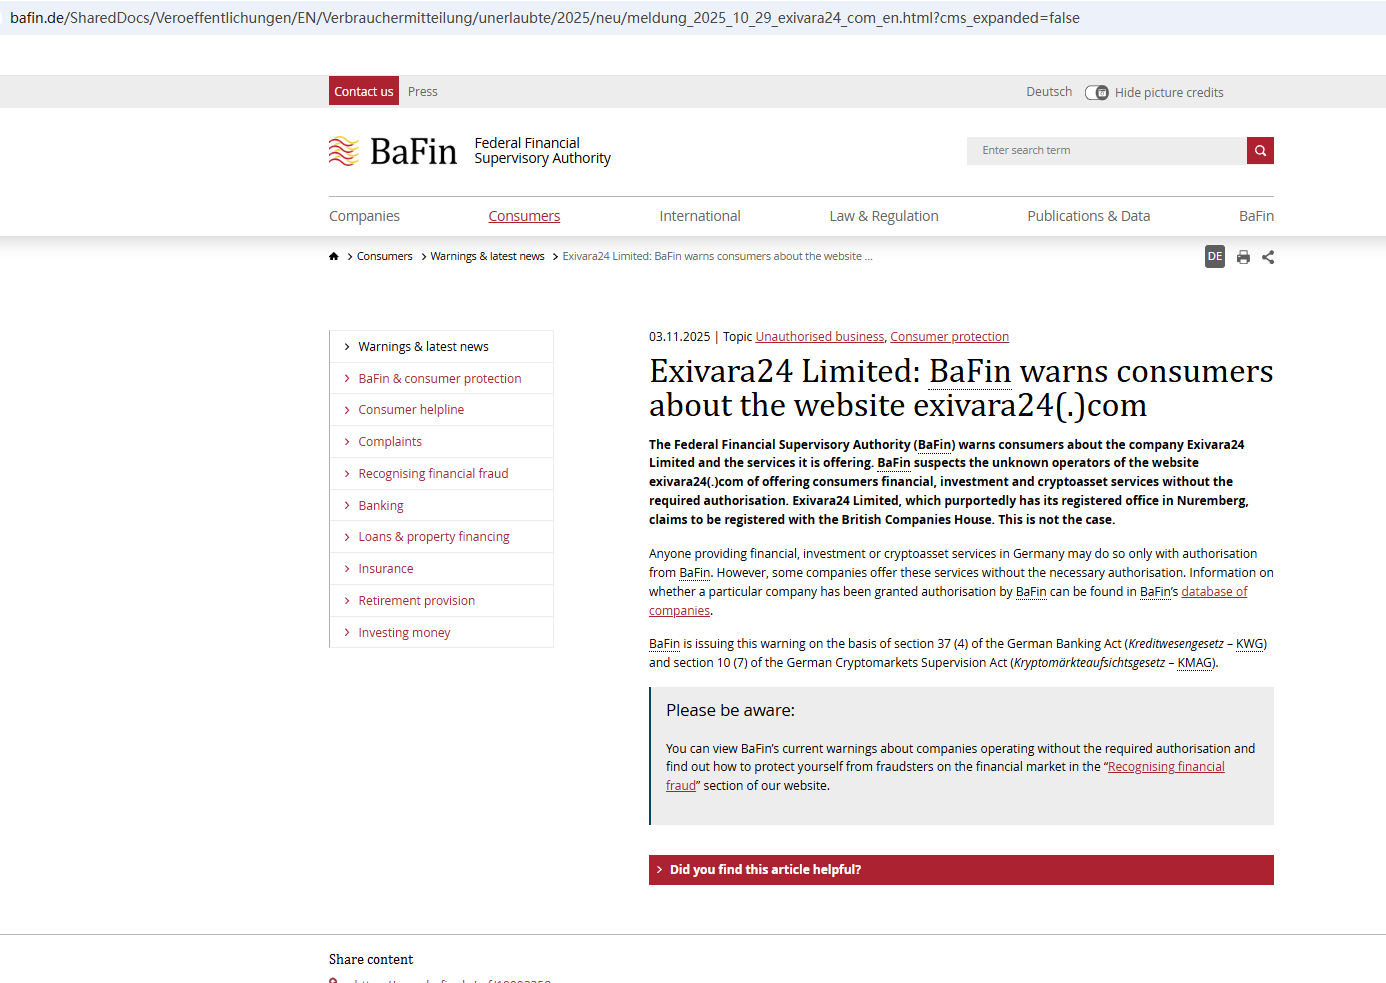The height and width of the screenshot is (983, 1386).
Task: Click the Exivara24 Limited article headline
Action: (961, 388)
